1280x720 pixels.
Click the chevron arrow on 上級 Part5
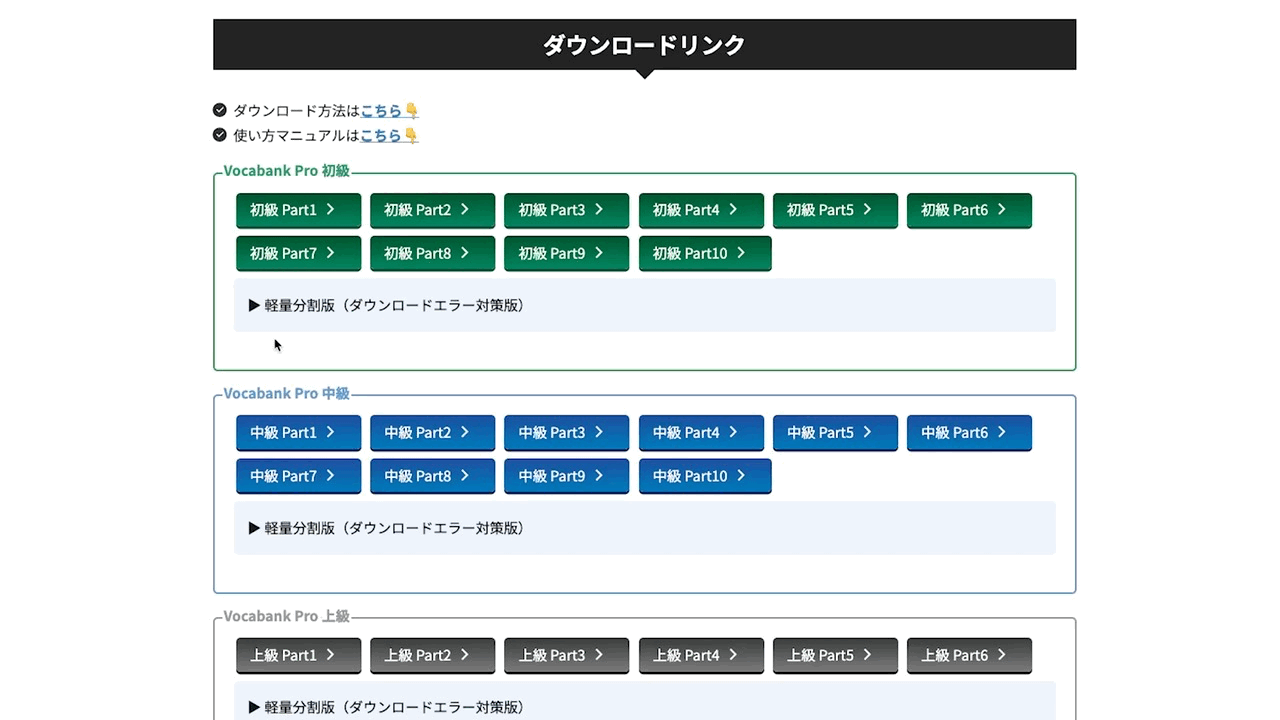pyautogui.click(x=867, y=655)
